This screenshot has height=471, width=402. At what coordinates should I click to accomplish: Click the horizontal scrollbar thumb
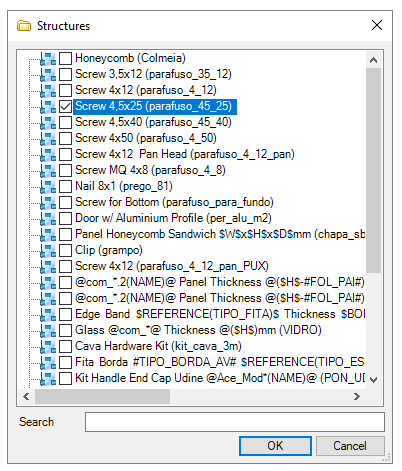[x=103, y=397]
